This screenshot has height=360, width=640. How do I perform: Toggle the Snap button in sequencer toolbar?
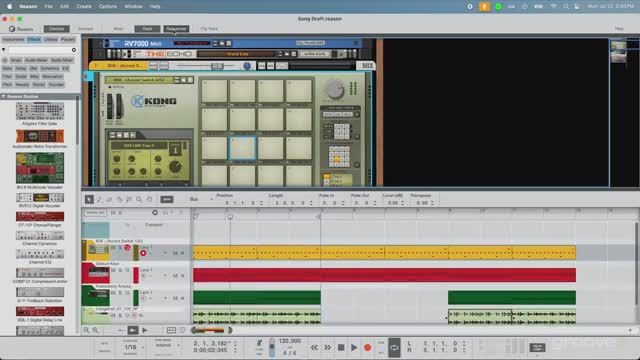pos(167,199)
